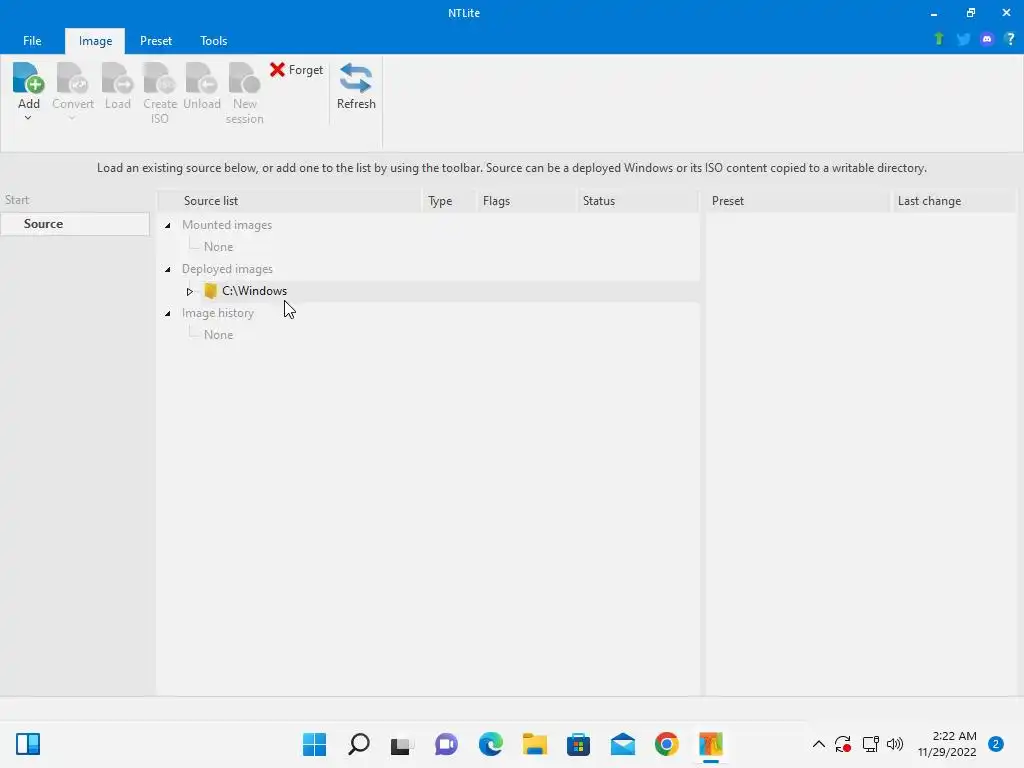
Task: Click the Last change column header
Action: click(x=954, y=200)
